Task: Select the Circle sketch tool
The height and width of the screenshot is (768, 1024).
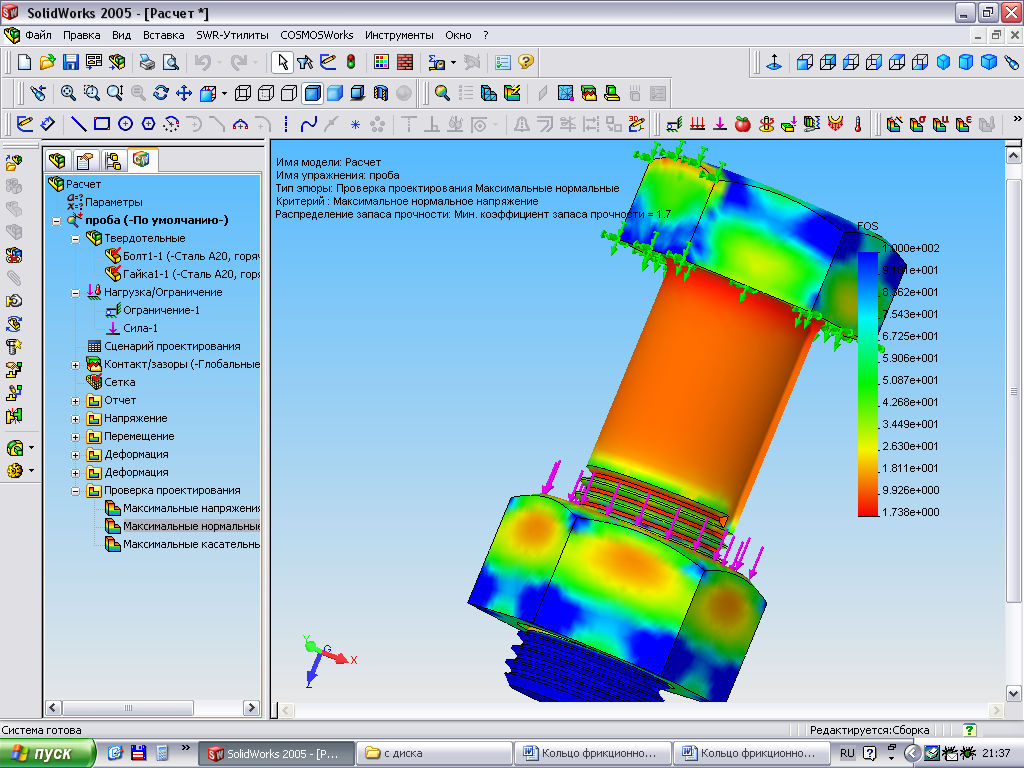Action: click(x=125, y=123)
